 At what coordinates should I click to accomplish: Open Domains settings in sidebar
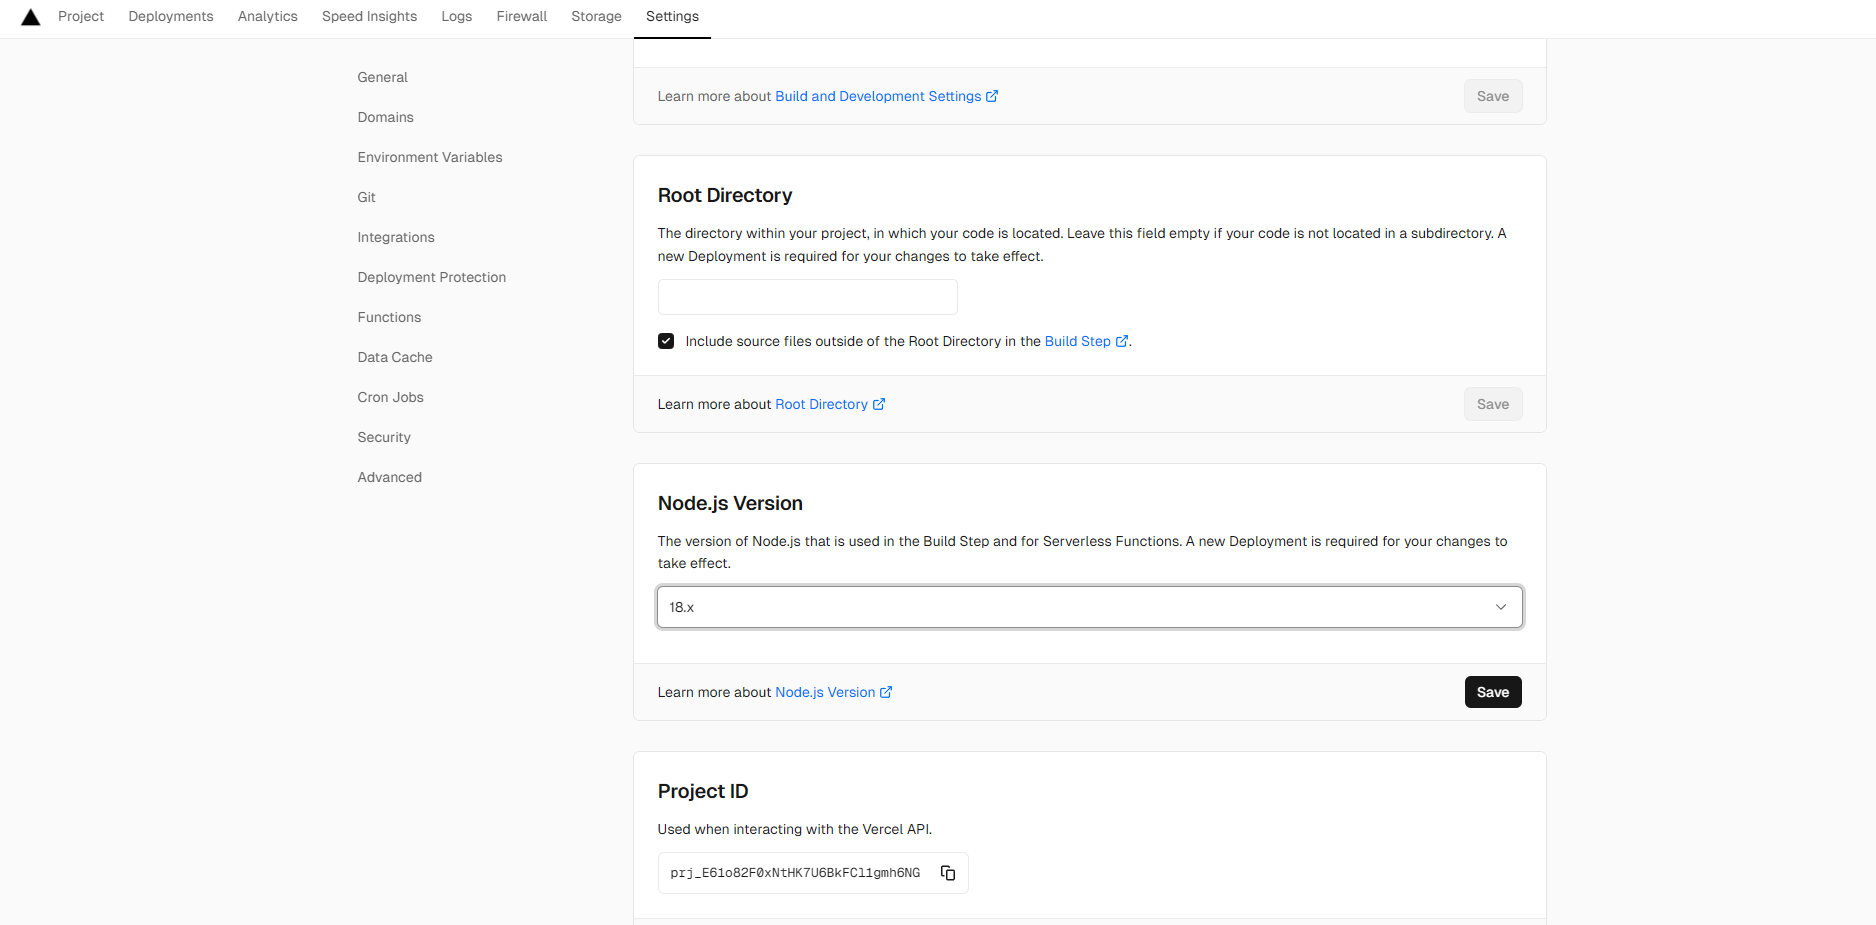pos(385,117)
